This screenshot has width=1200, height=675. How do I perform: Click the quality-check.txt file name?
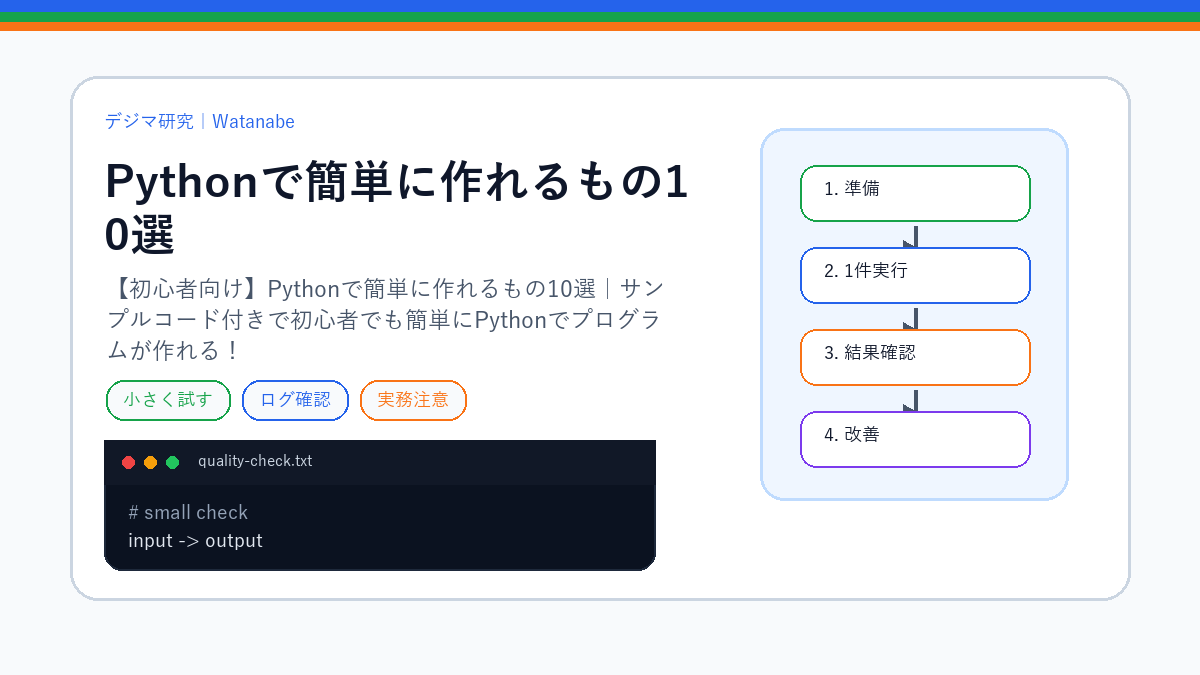point(255,461)
